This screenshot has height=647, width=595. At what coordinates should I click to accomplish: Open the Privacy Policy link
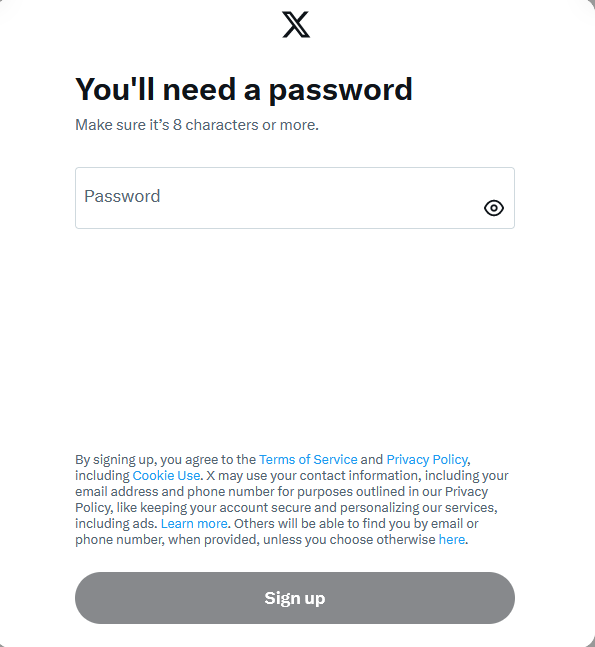(x=427, y=459)
